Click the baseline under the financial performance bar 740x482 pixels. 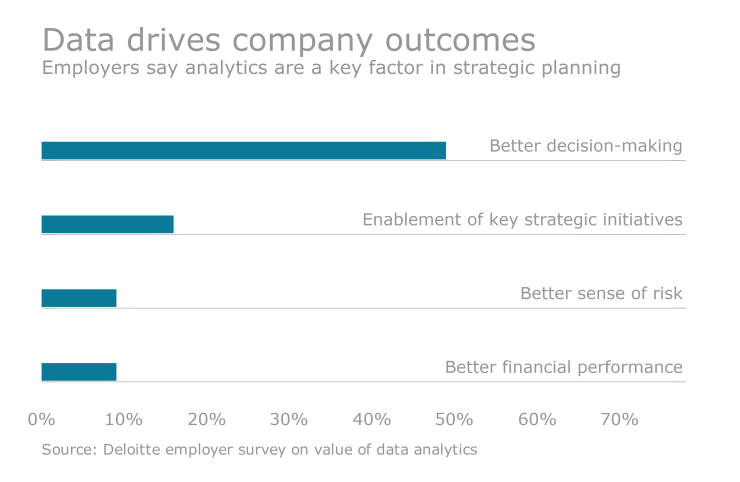coord(400,382)
